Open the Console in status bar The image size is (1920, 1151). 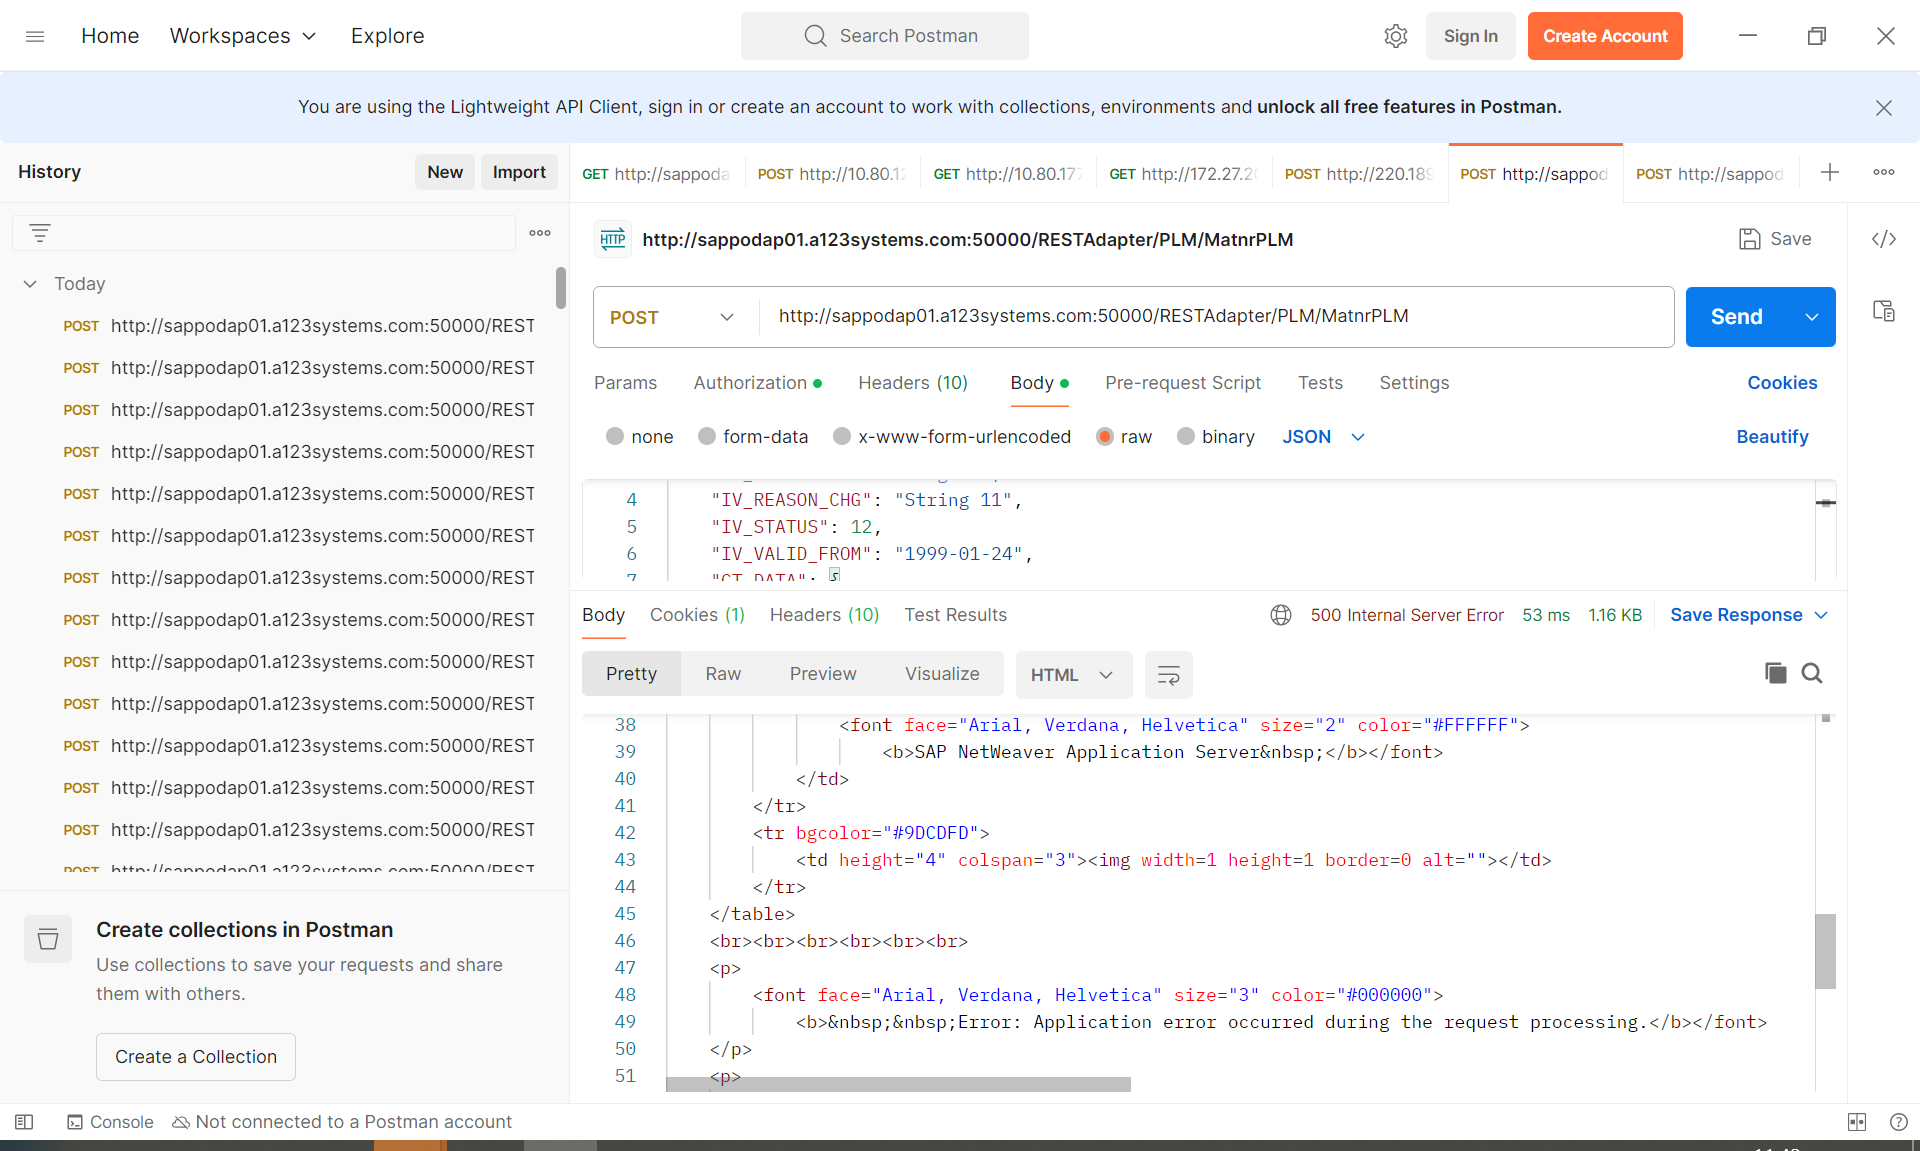pos(110,1122)
